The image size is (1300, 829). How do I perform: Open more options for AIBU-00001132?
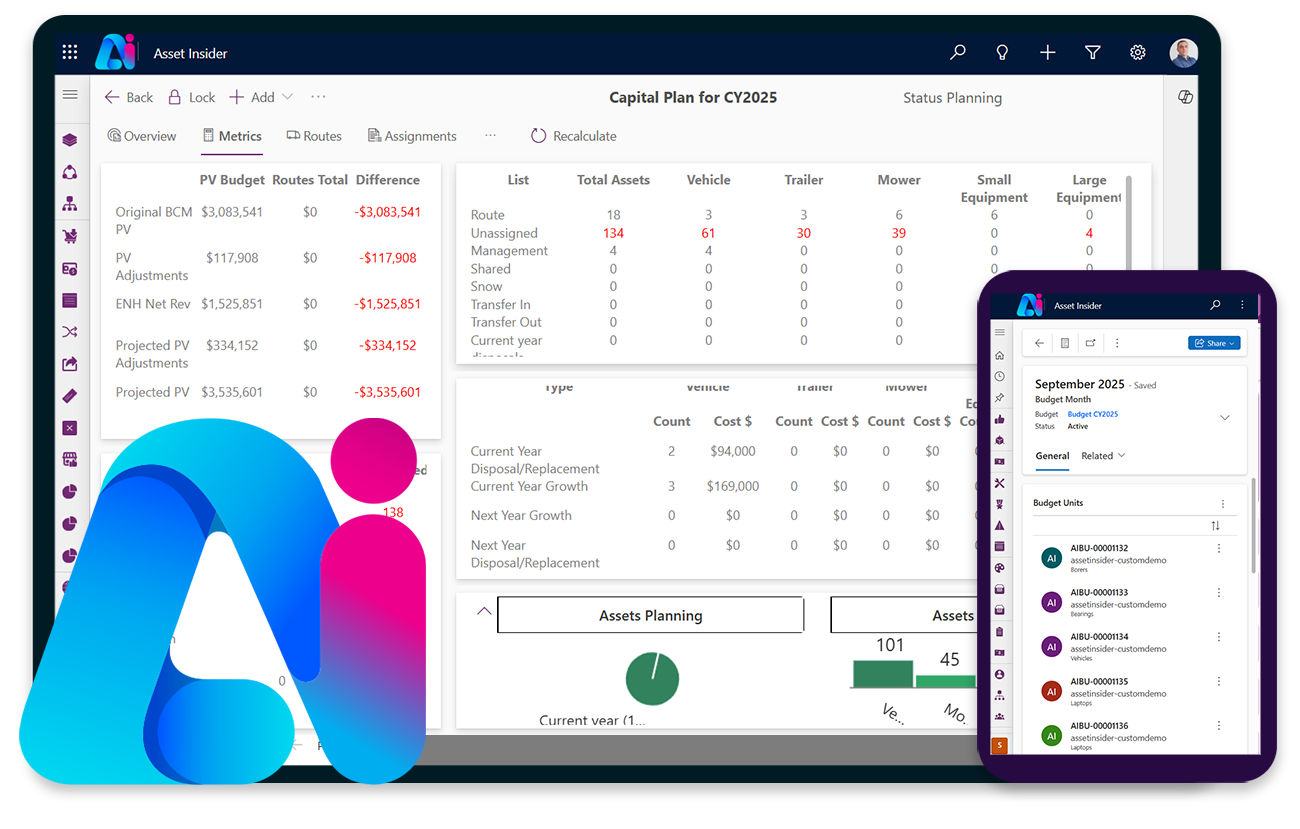coord(1218,549)
